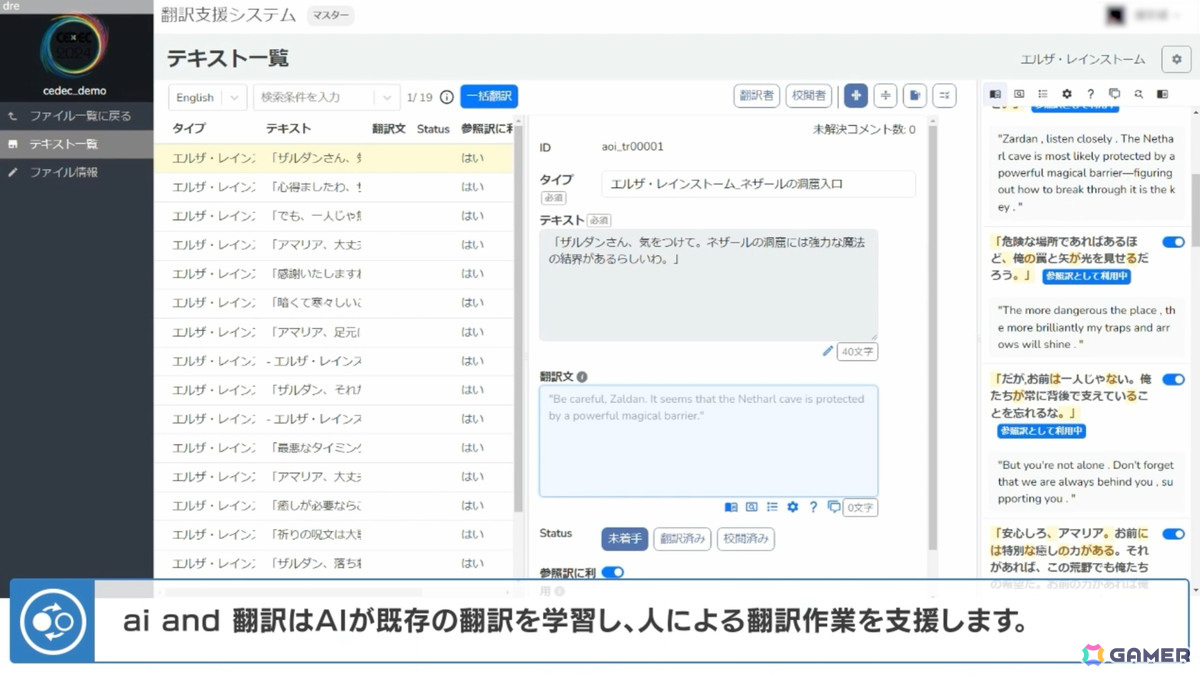Viewport: 1200px width, 675px height.
Task: Select the row 「感謝いたします
Action: coord(334,273)
